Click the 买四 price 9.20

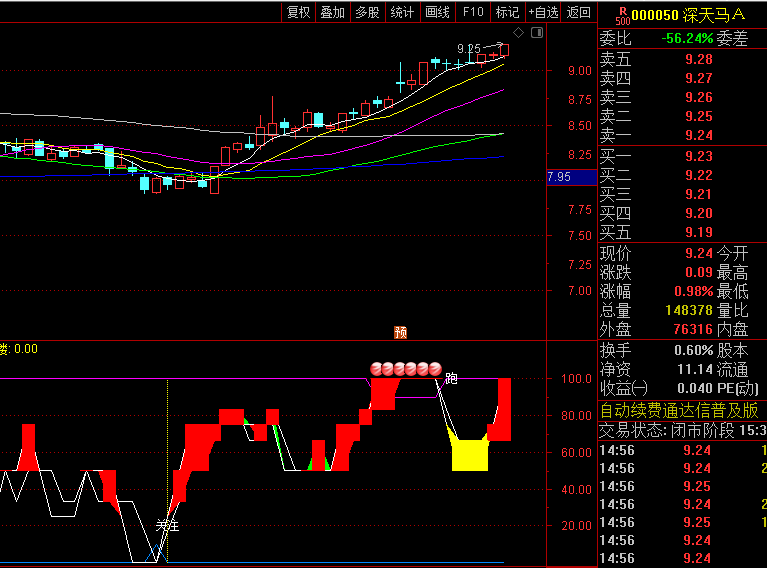pyautogui.click(x=699, y=213)
